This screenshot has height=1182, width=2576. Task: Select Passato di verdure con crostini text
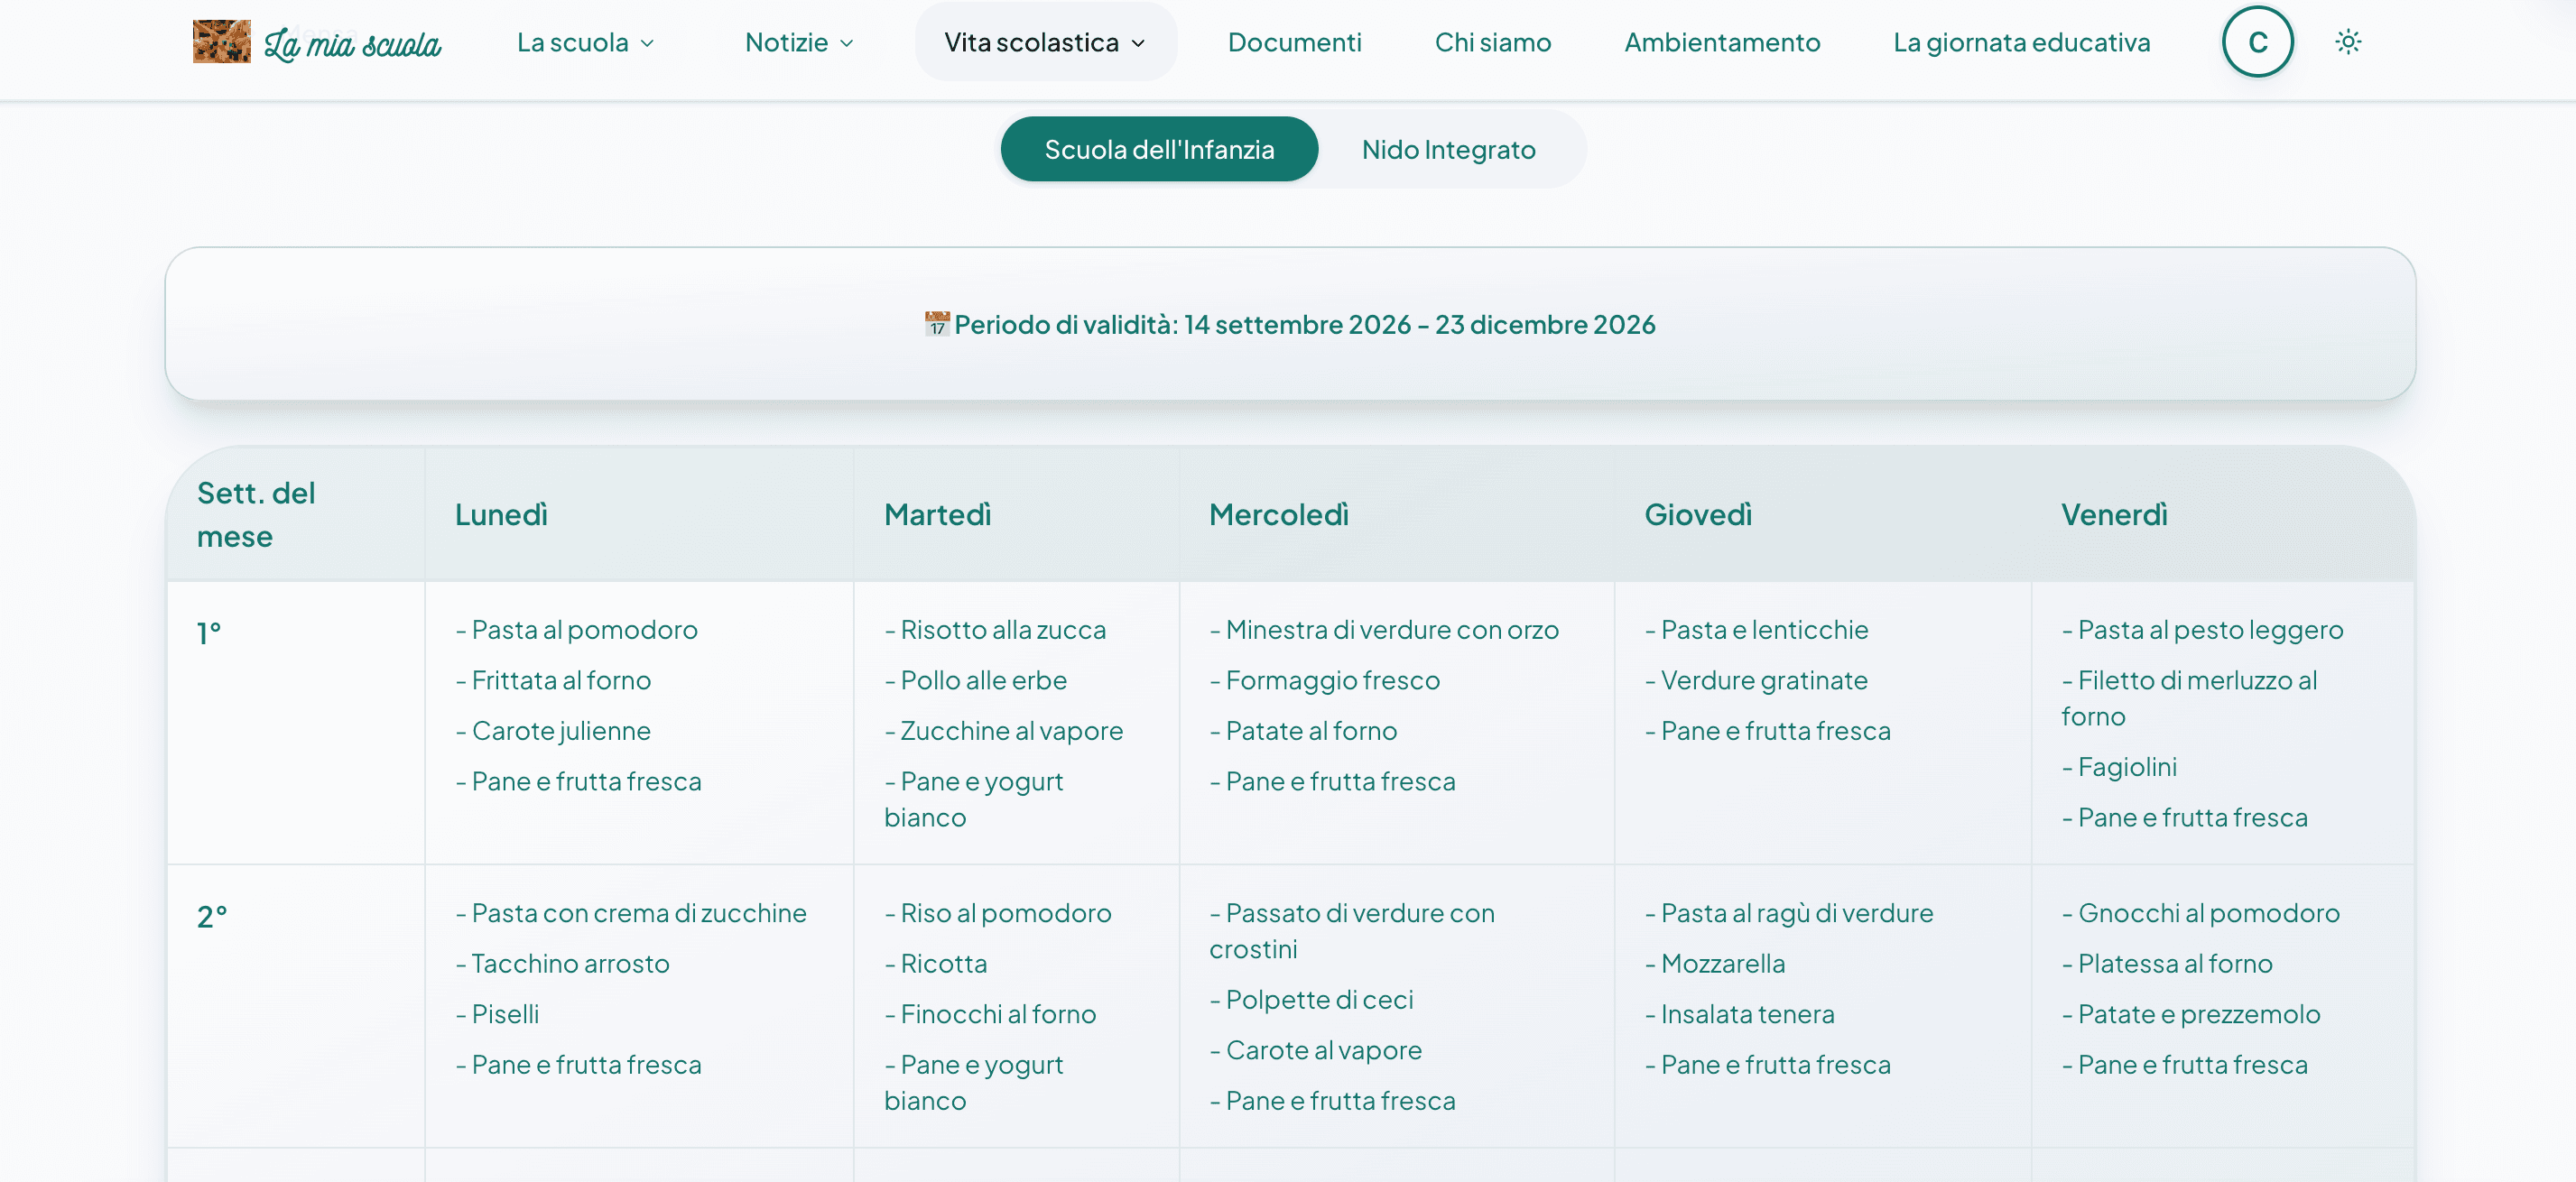pos(1352,930)
